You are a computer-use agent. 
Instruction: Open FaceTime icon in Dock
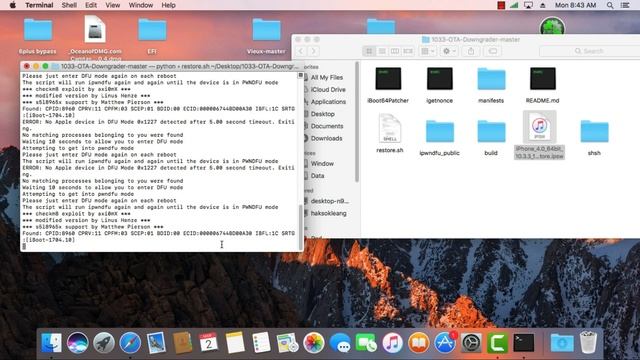366,342
